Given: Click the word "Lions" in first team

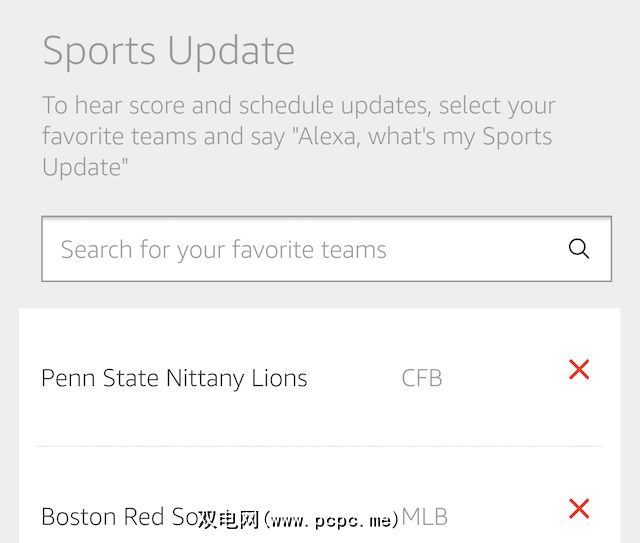Looking at the screenshot, I should click(x=279, y=379).
